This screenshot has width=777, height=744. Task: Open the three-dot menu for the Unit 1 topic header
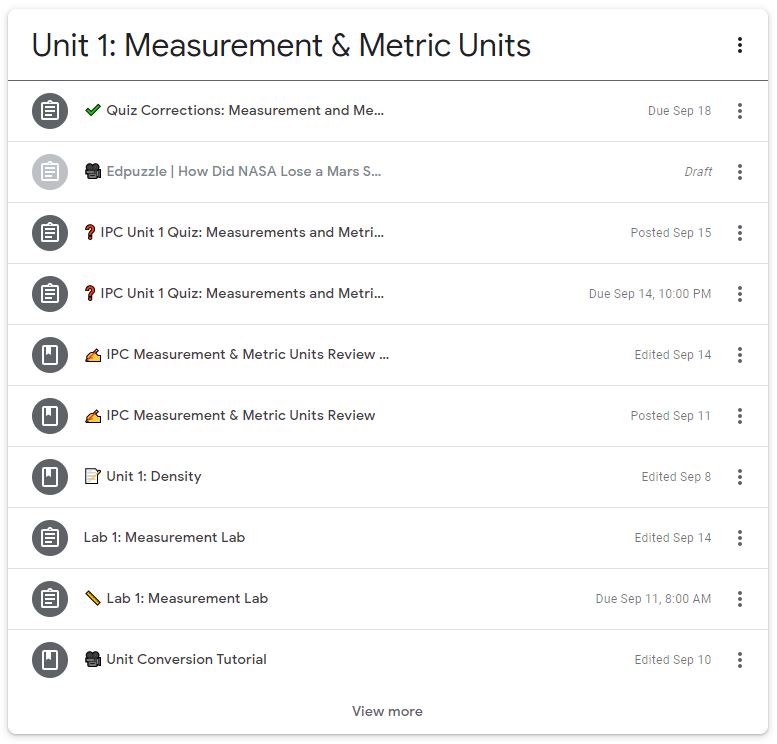click(x=739, y=45)
